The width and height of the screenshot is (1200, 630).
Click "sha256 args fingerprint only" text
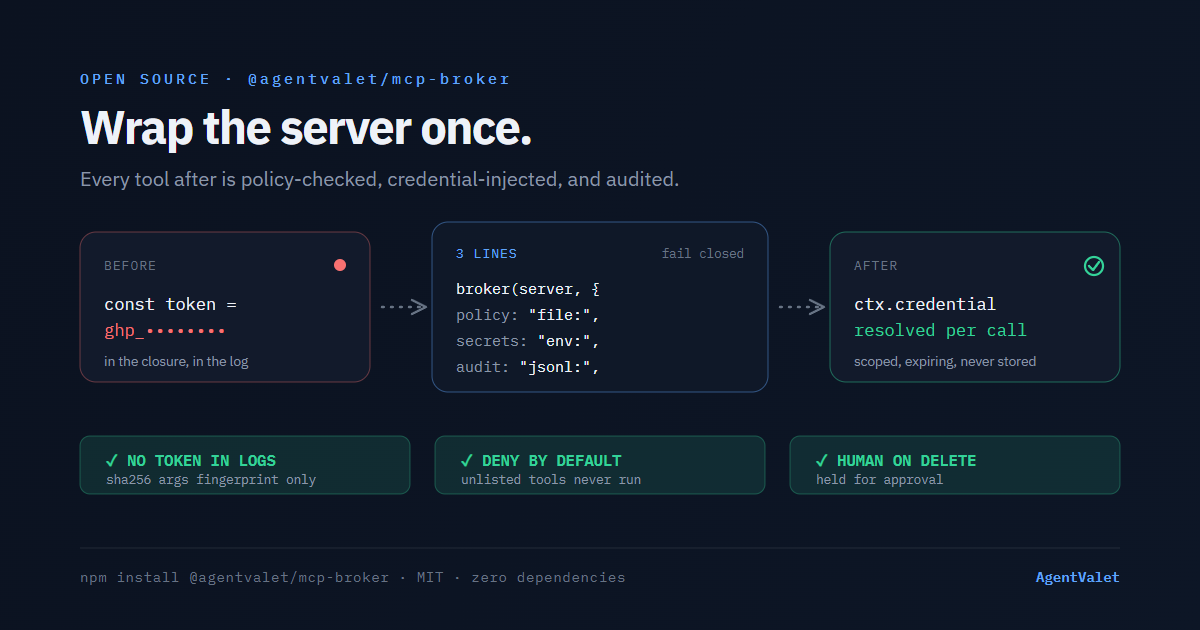pos(211,480)
